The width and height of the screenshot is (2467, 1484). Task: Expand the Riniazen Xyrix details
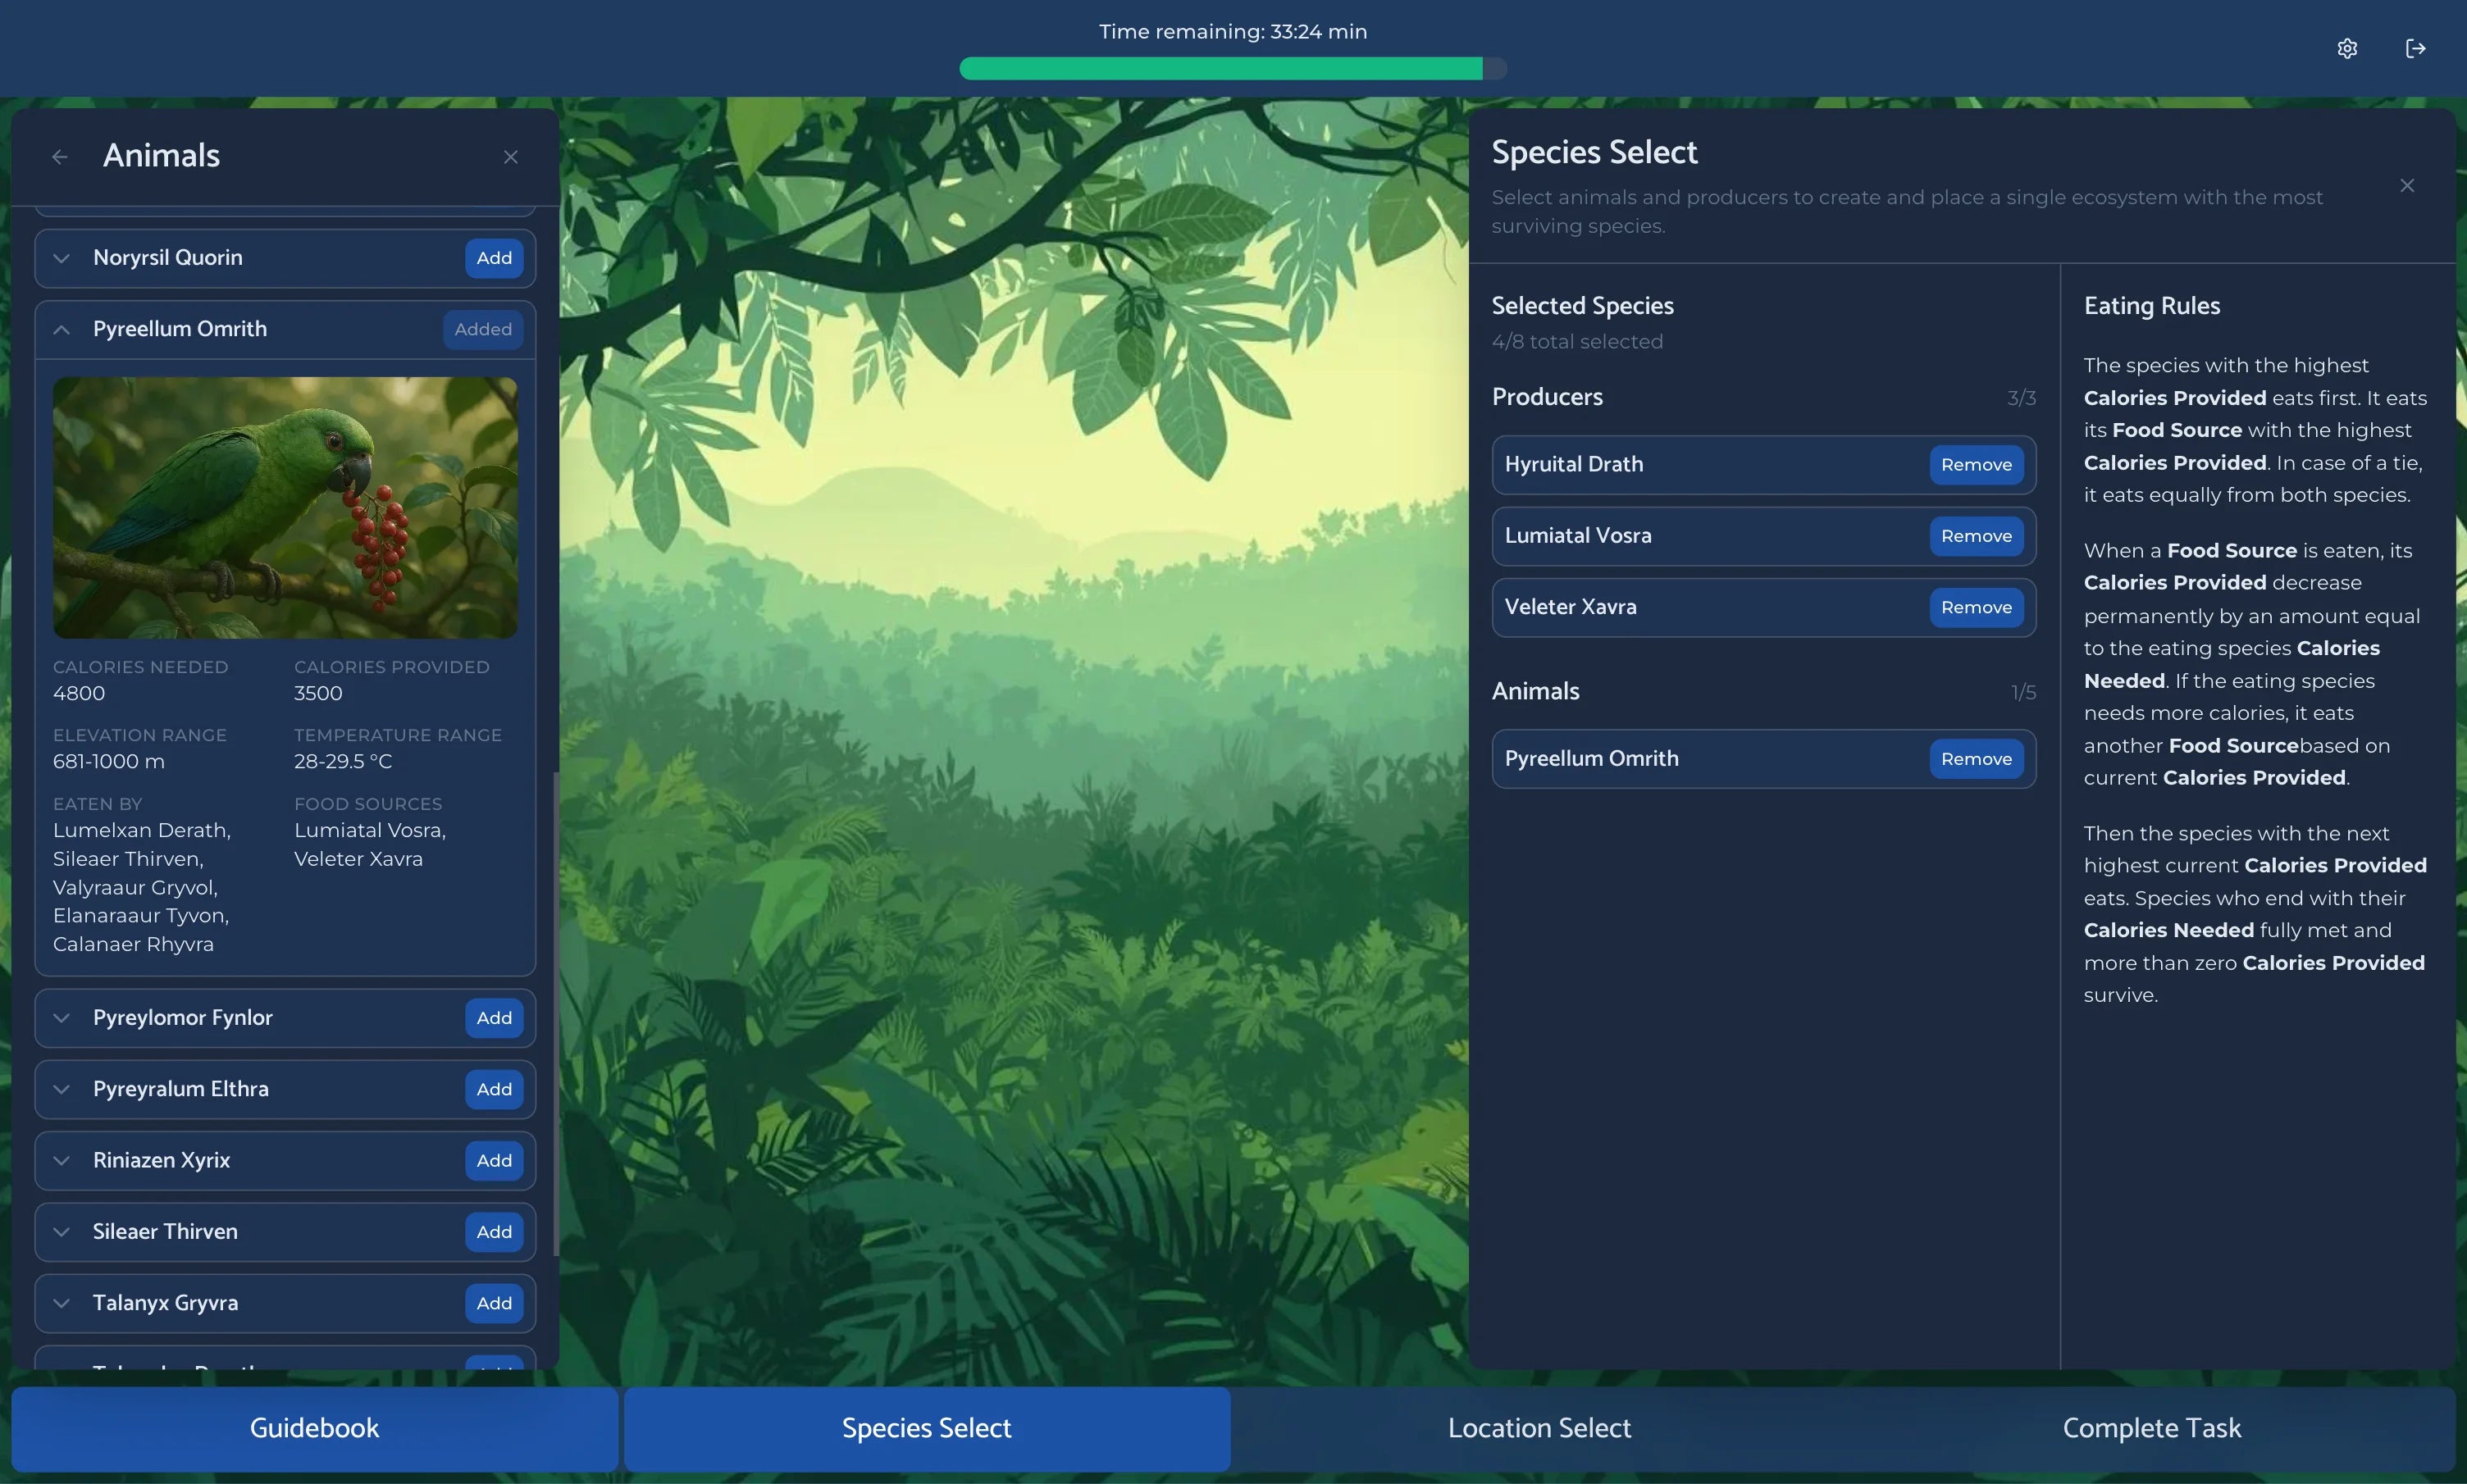click(x=62, y=1161)
